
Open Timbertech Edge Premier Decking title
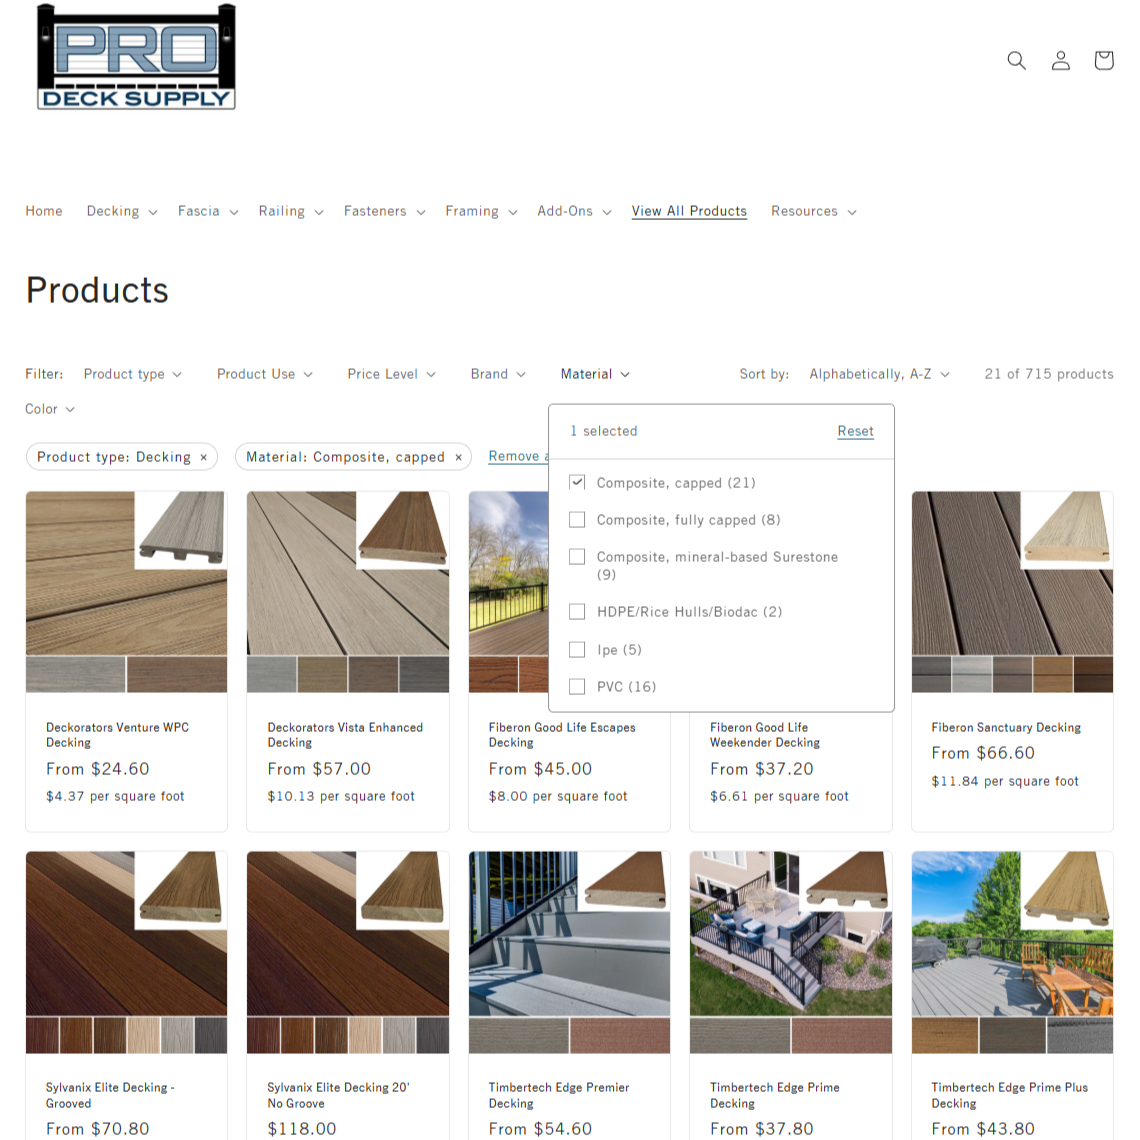pos(558,1095)
